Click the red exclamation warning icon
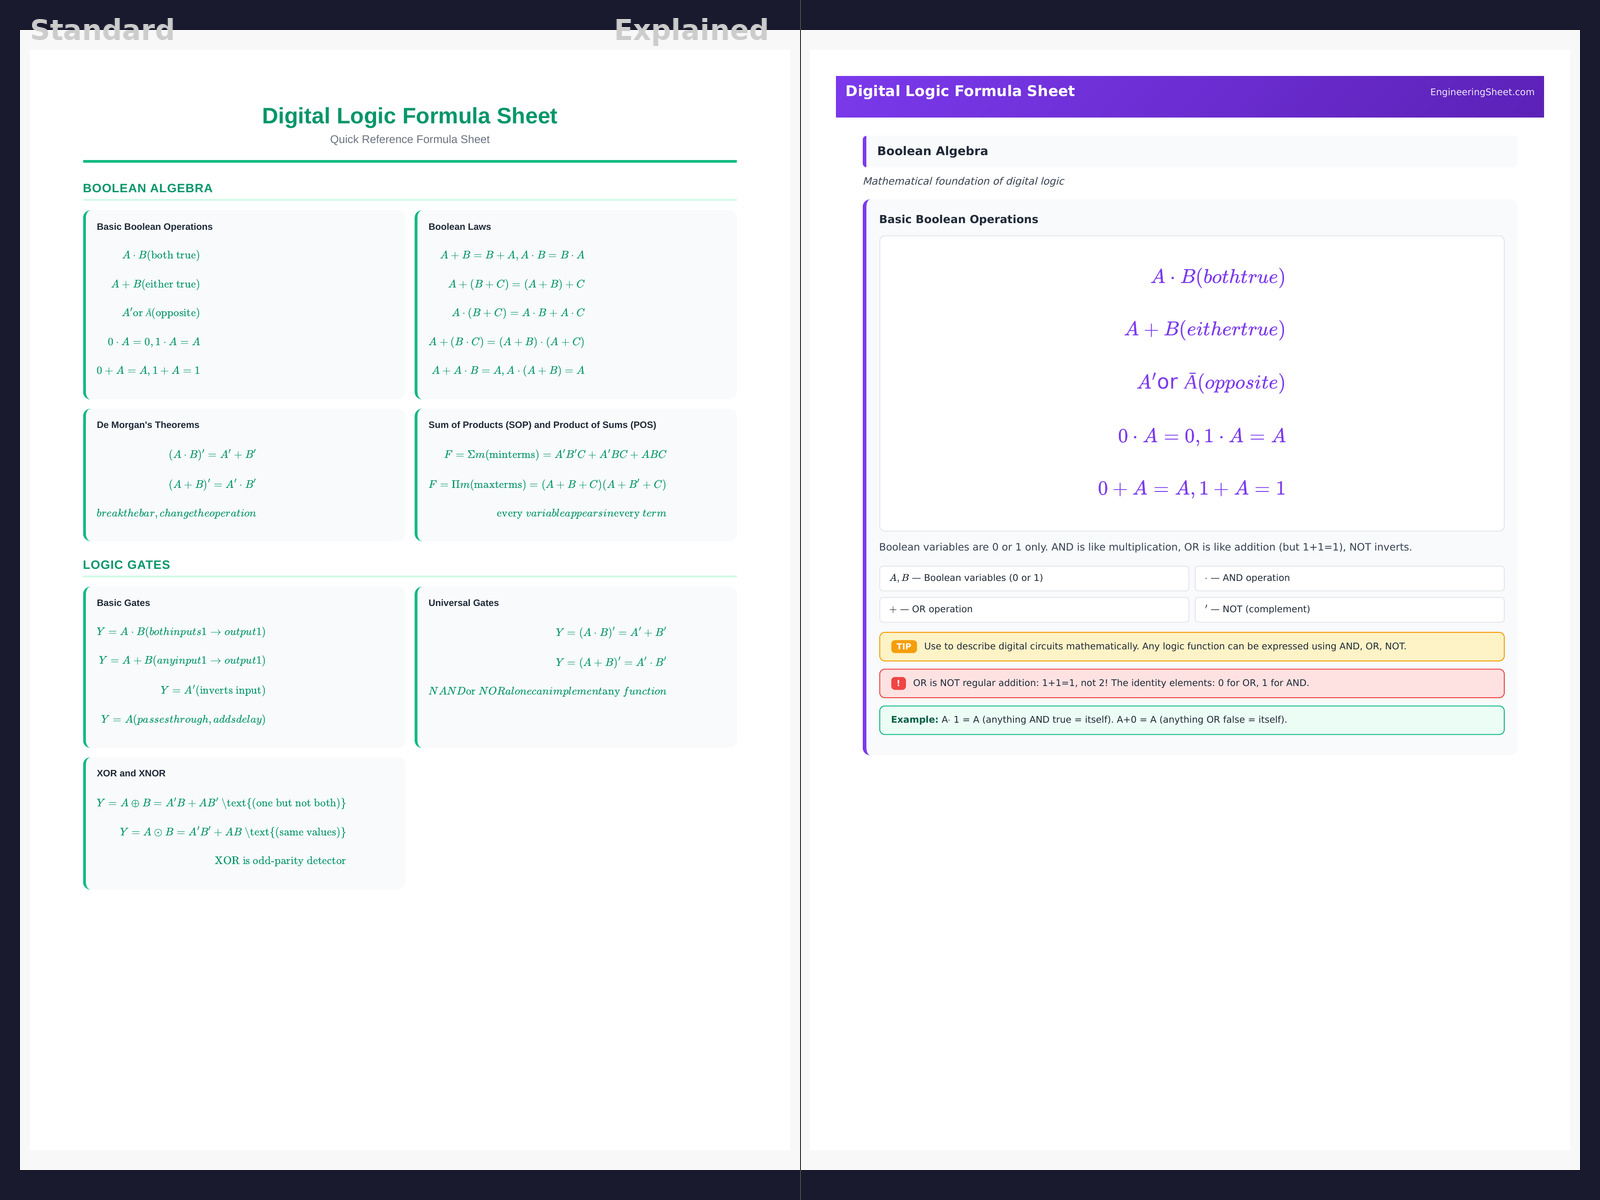The height and width of the screenshot is (1200, 1600). pyautogui.click(x=898, y=684)
